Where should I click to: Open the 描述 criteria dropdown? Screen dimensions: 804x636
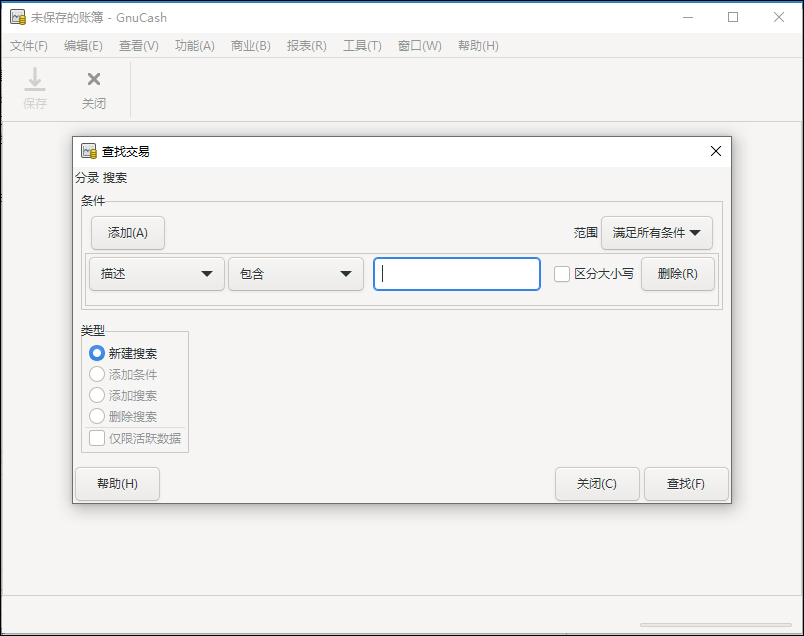coord(156,273)
